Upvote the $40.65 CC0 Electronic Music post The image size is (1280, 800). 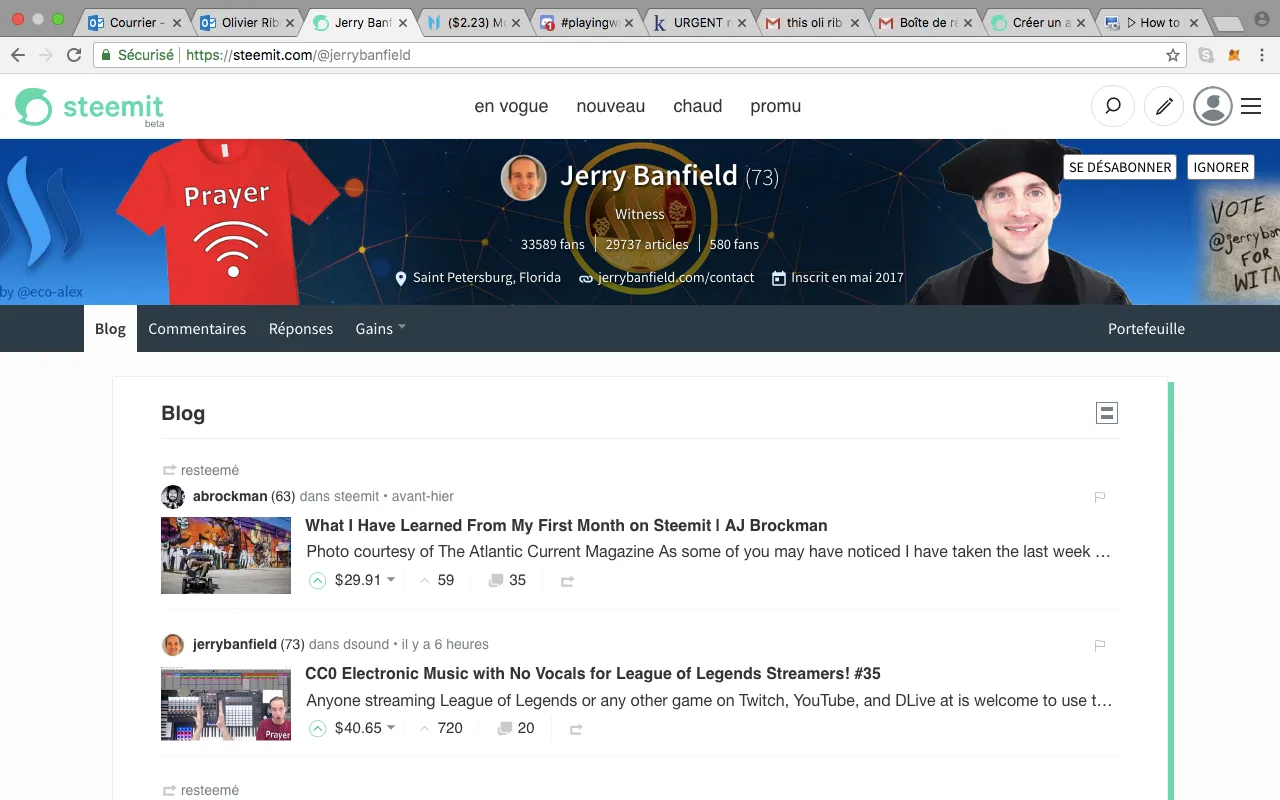pyautogui.click(x=317, y=728)
